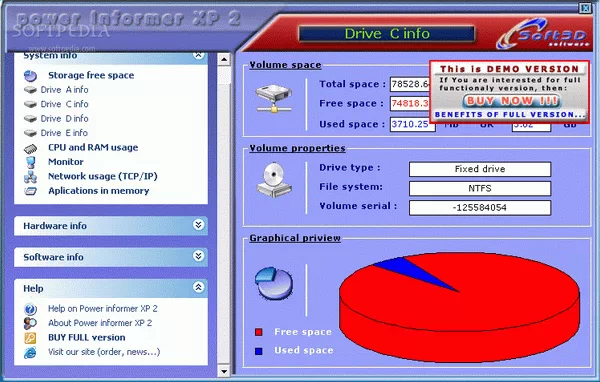Click the Network usage computers icon
The width and height of the screenshot is (600, 382).
tap(31, 177)
